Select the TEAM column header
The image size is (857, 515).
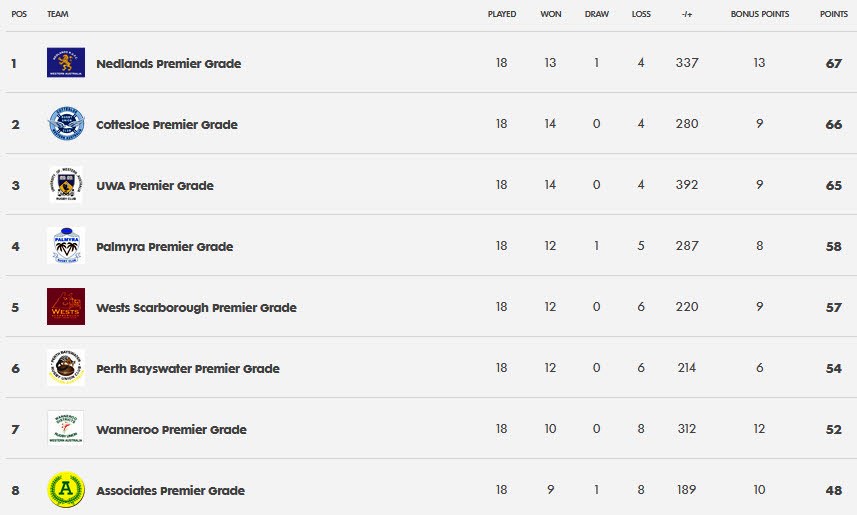pyautogui.click(x=57, y=14)
